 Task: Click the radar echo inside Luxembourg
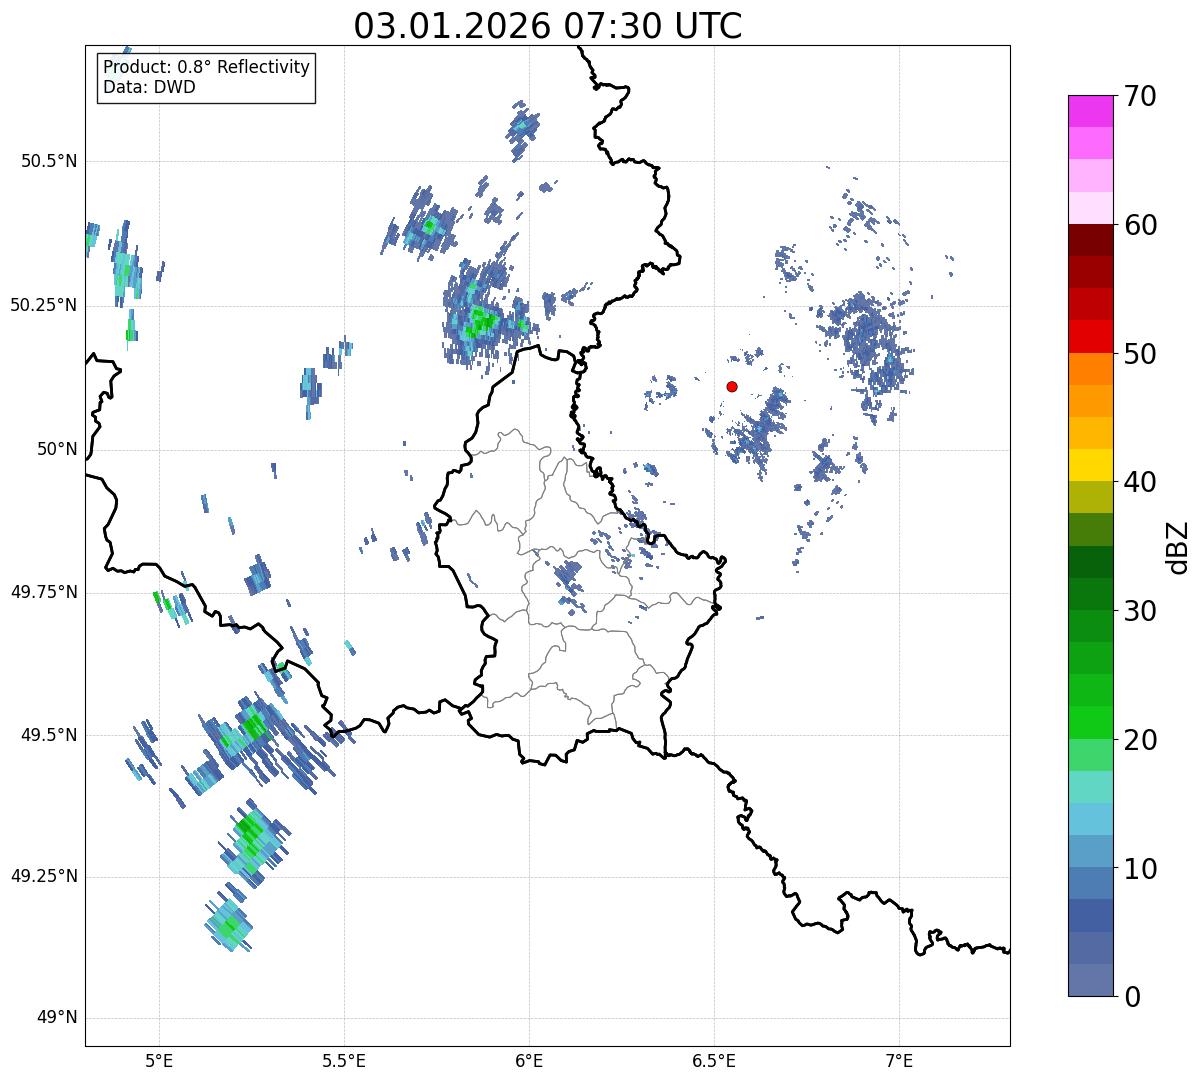click(568, 577)
